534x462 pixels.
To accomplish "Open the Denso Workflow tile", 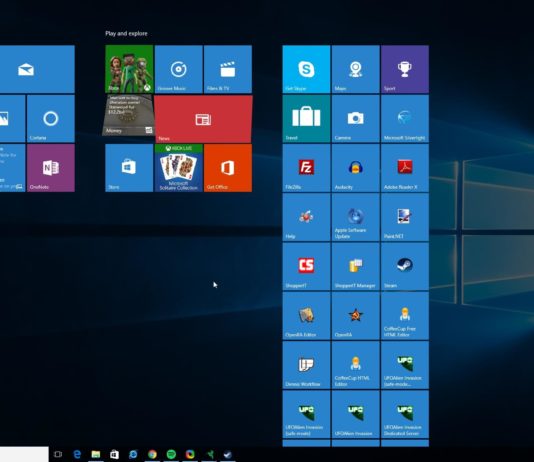I will click(x=306, y=365).
